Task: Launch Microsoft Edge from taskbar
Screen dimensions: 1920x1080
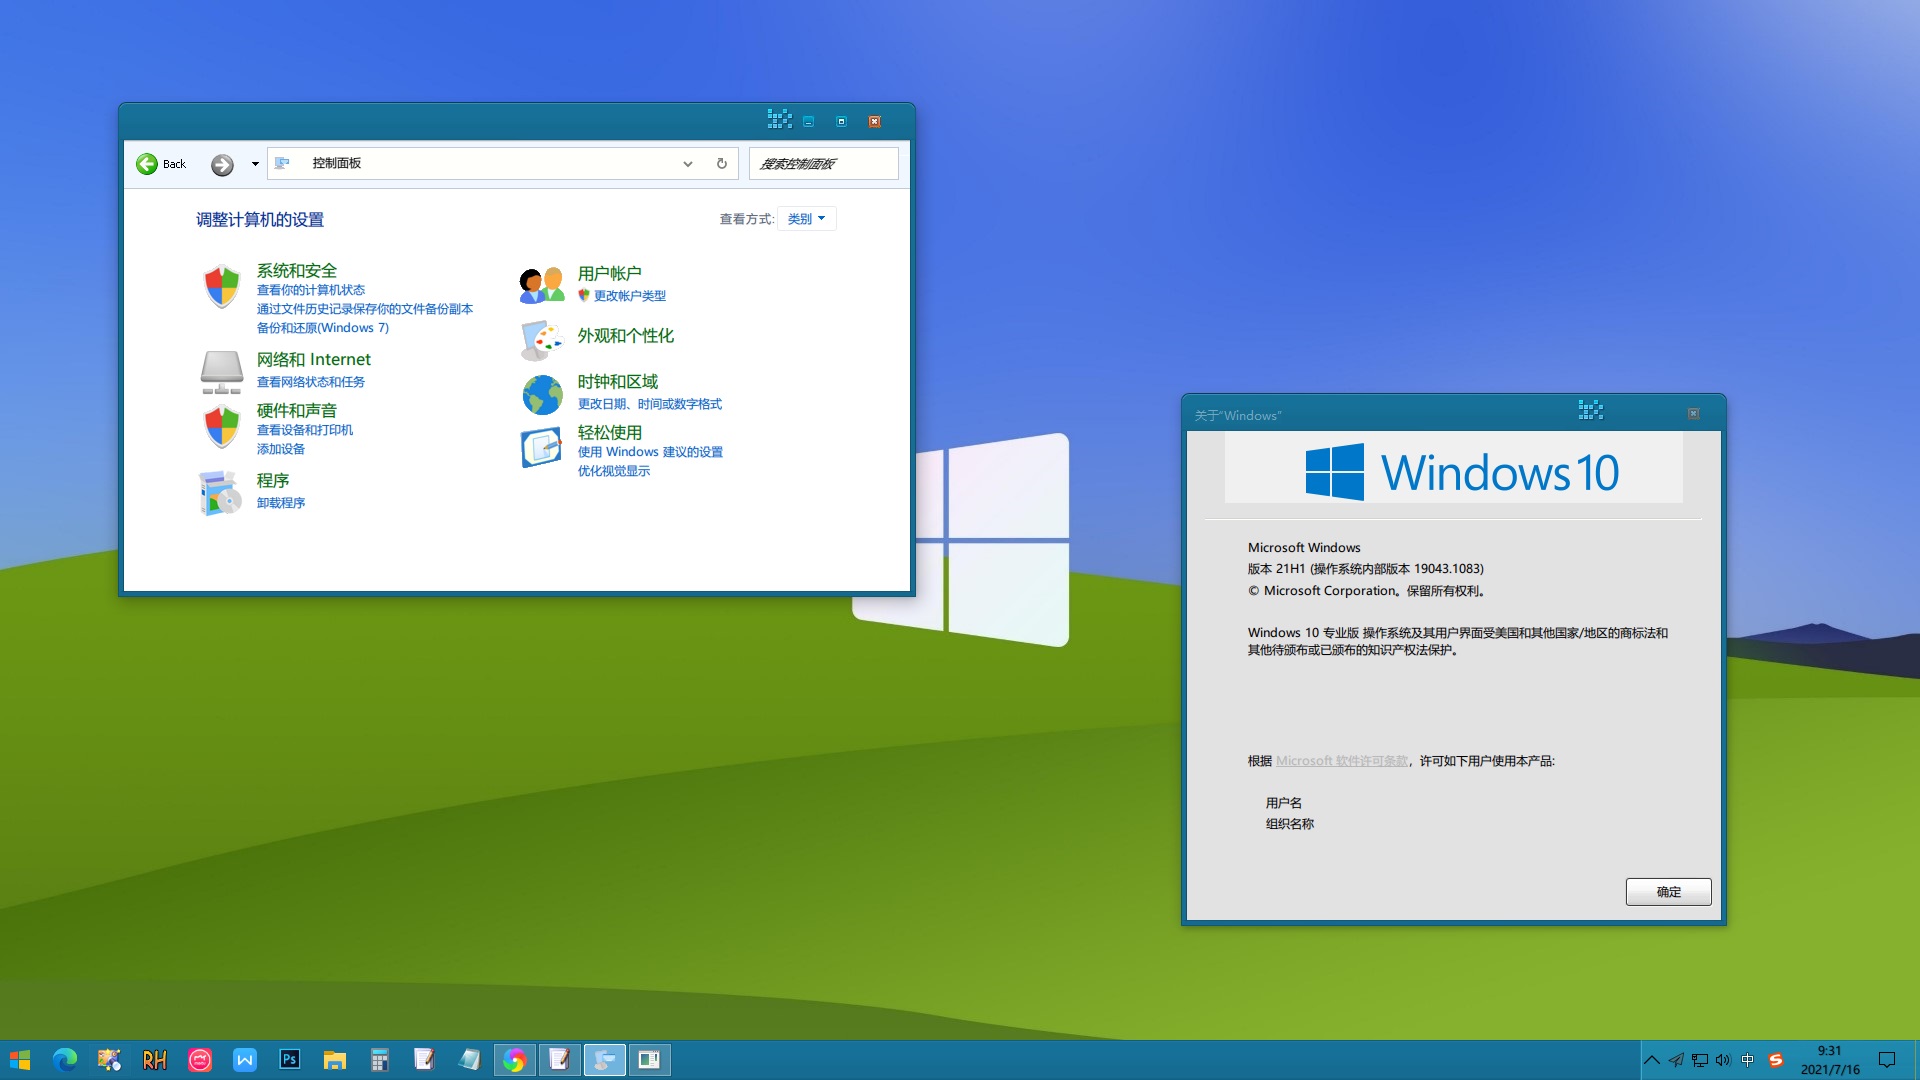Action: pyautogui.click(x=65, y=1060)
